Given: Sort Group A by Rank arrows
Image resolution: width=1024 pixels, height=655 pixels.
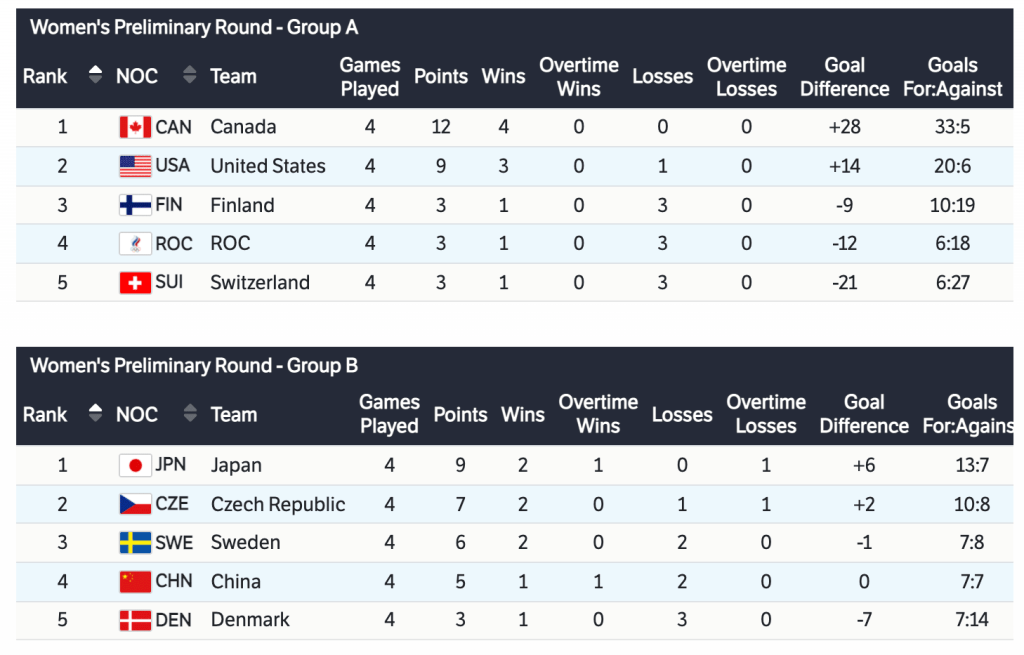Looking at the screenshot, I should [96, 76].
